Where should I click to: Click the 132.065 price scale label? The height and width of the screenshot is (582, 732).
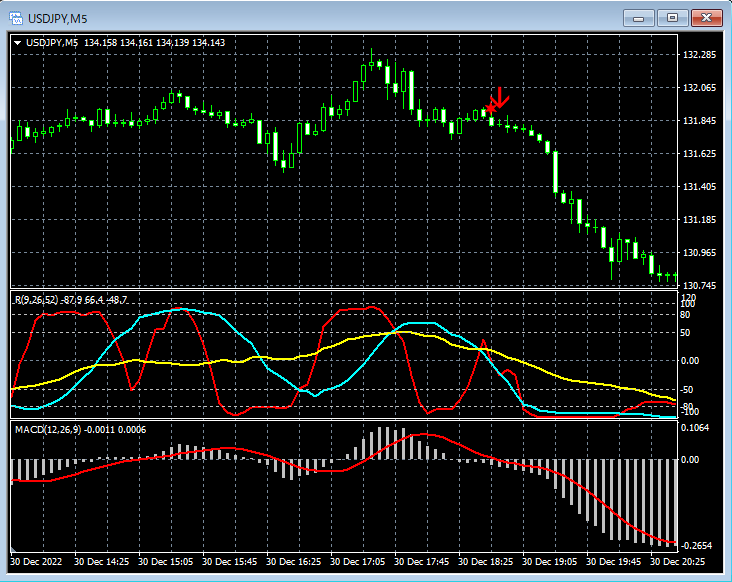[699, 88]
